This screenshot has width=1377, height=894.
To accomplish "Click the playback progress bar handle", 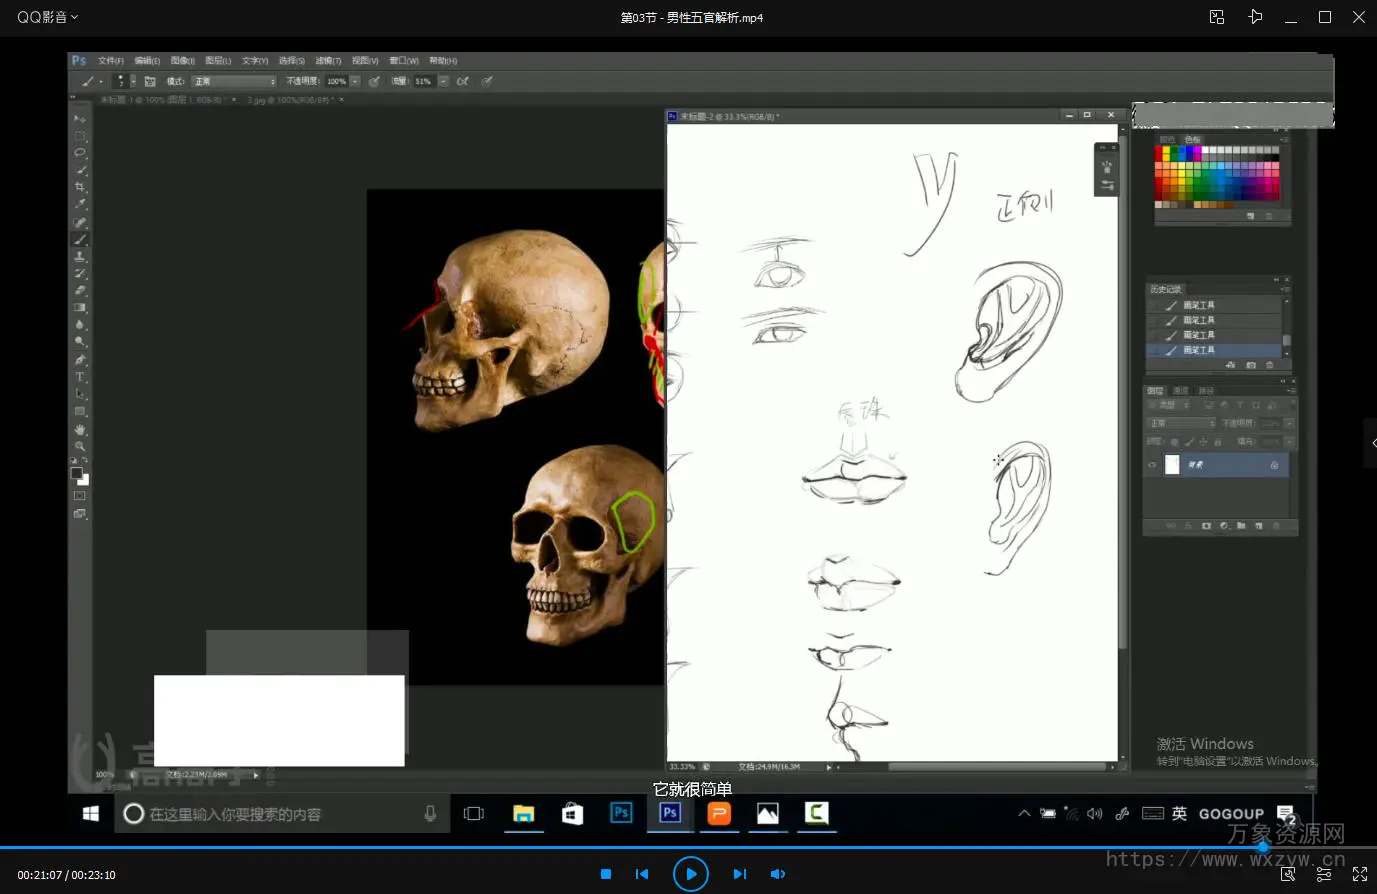I will pos(1263,847).
